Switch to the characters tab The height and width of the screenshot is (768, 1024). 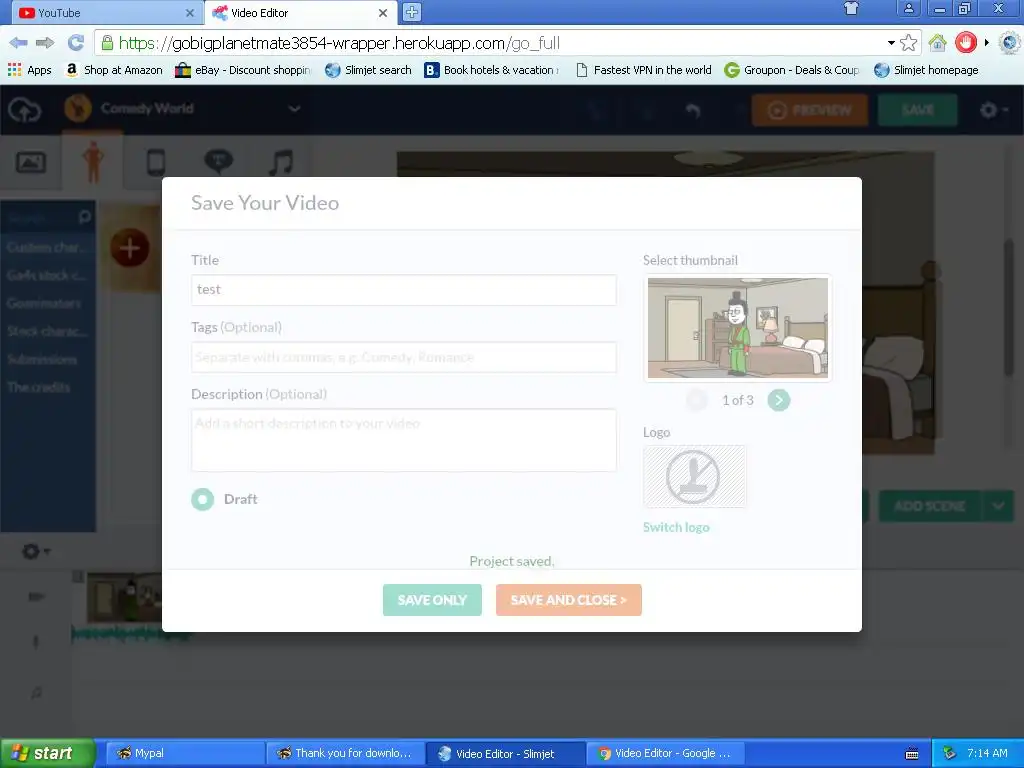click(x=93, y=161)
